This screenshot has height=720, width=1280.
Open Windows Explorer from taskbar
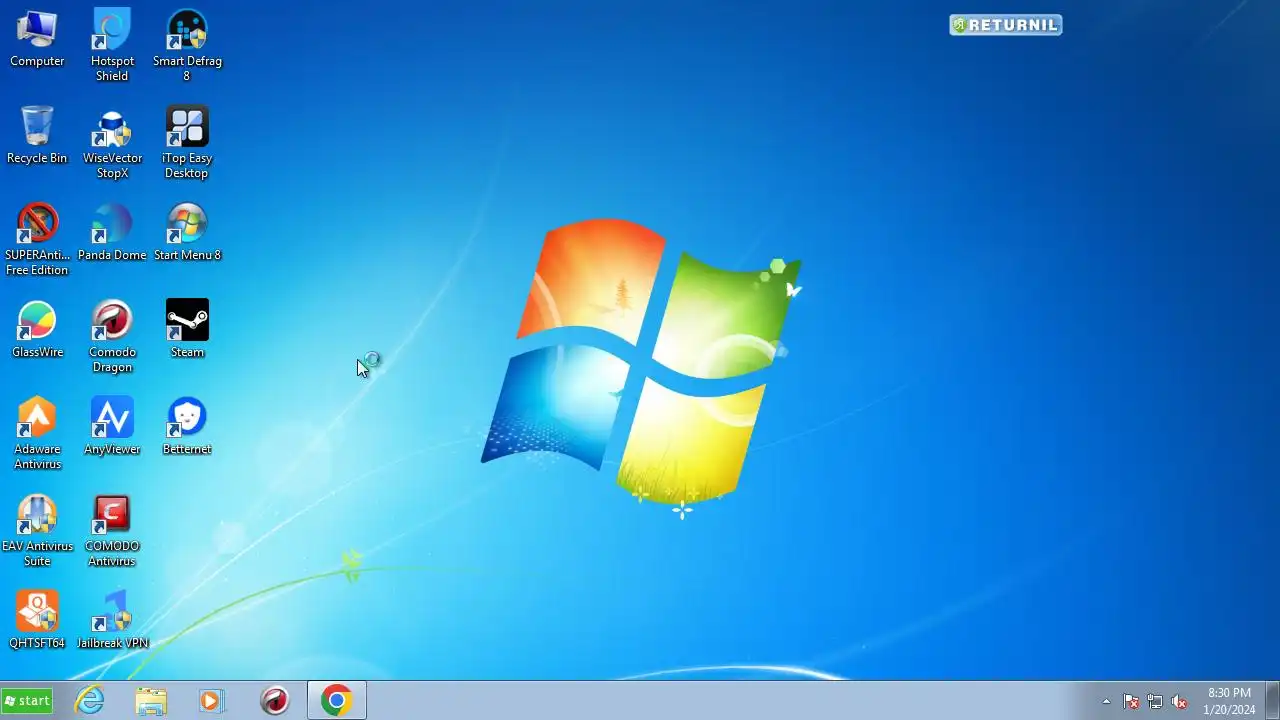pos(151,701)
